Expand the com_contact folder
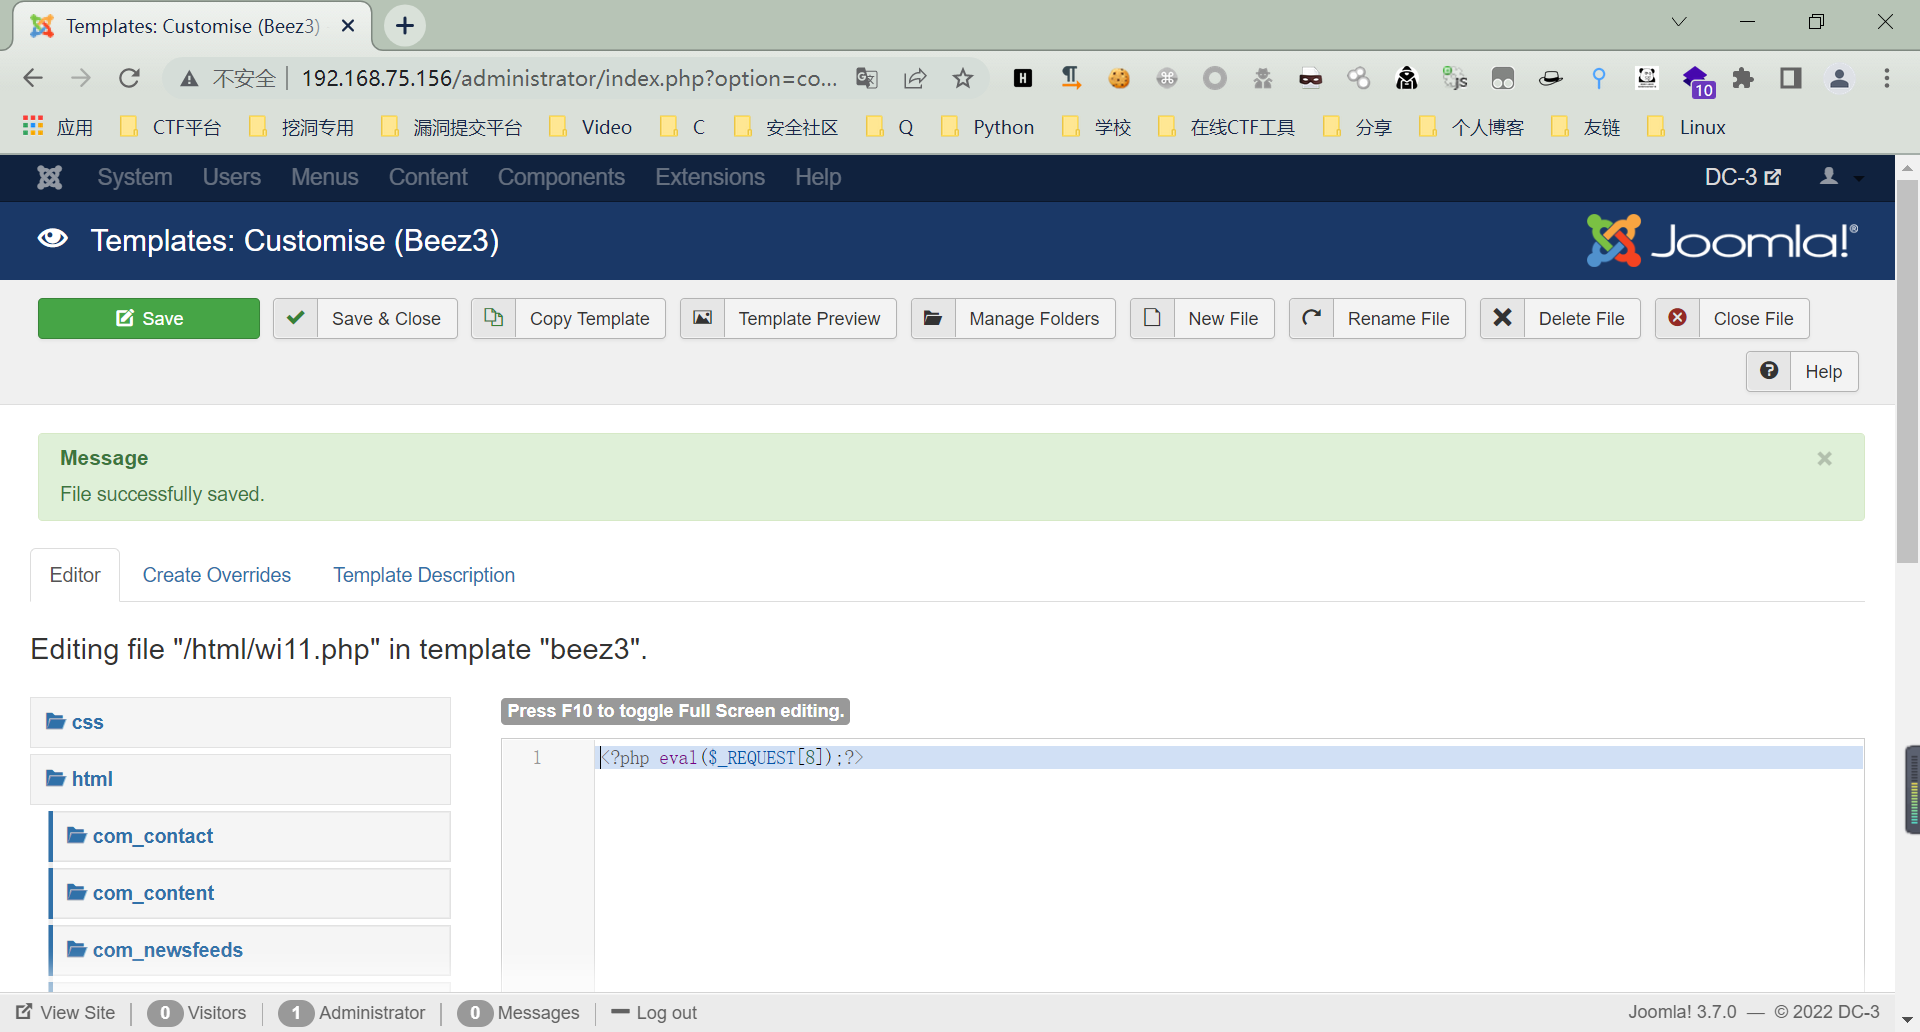This screenshot has width=1920, height=1032. [x=250, y=836]
